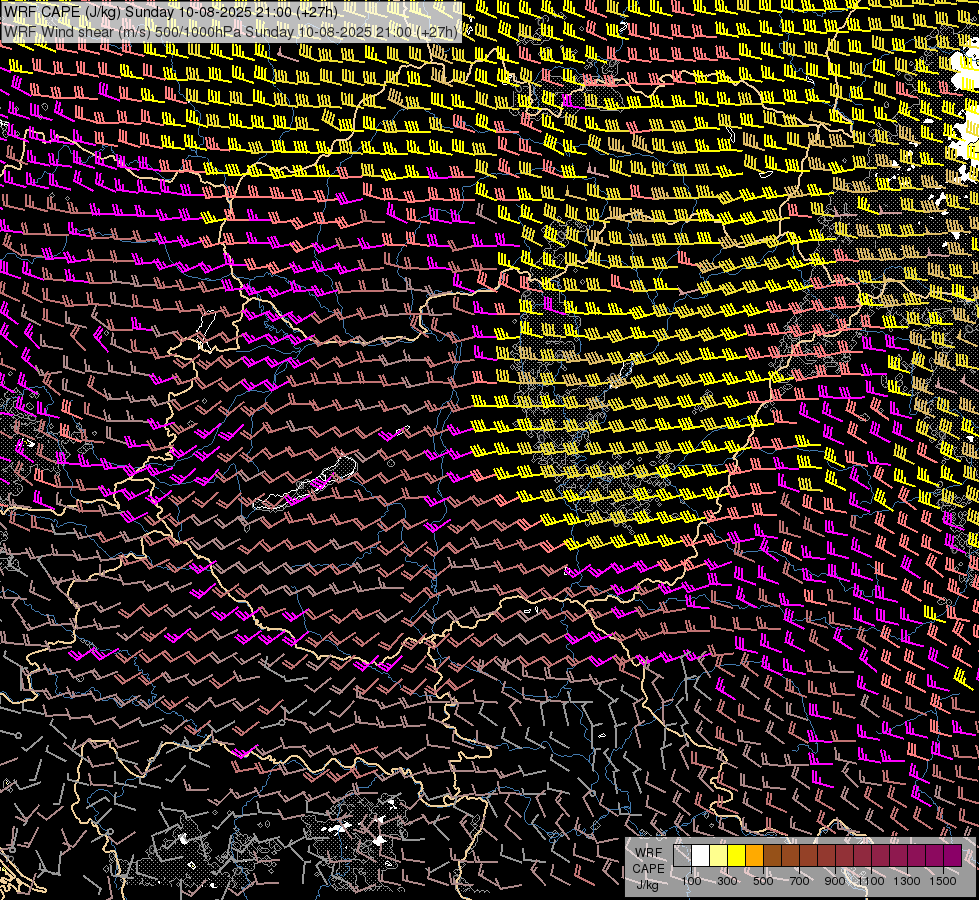Click the legend value 1500
The width and height of the screenshot is (979, 900).
(943, 881)
